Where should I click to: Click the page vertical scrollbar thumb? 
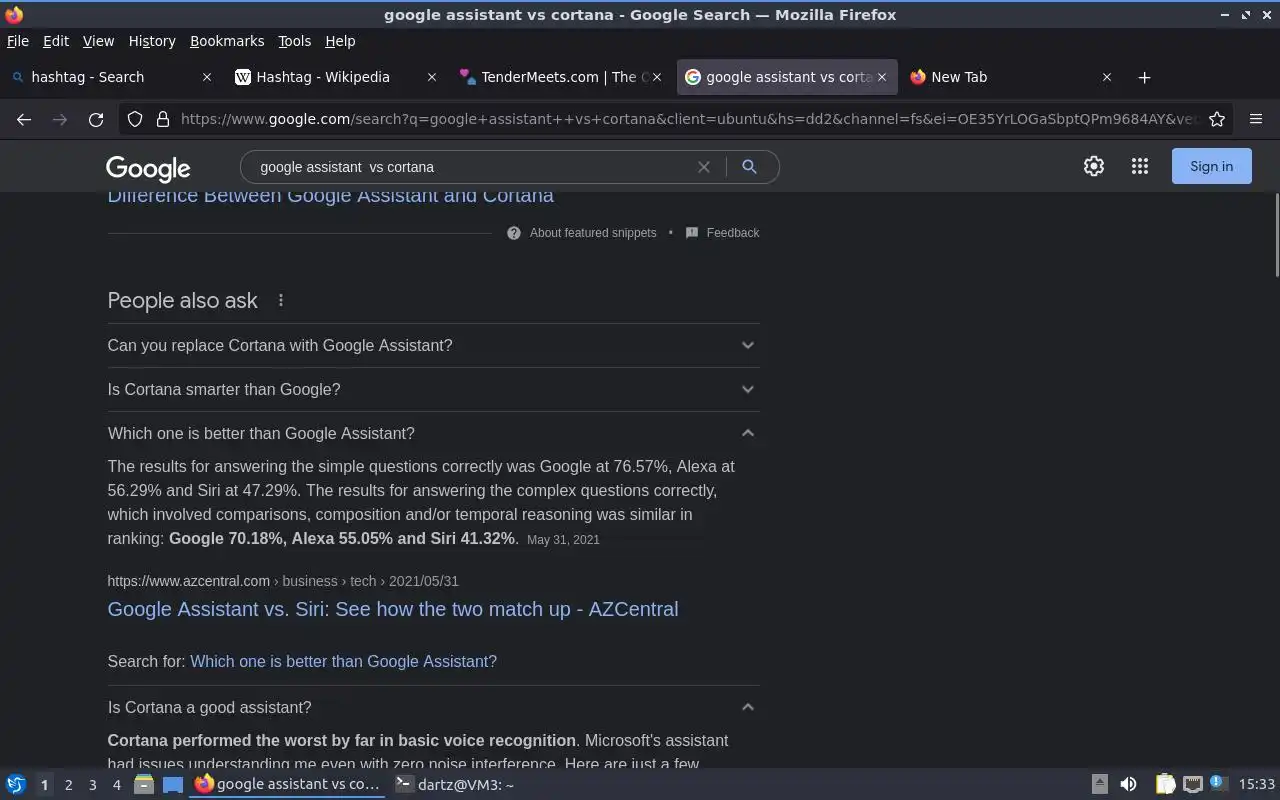pos(1275,235)
